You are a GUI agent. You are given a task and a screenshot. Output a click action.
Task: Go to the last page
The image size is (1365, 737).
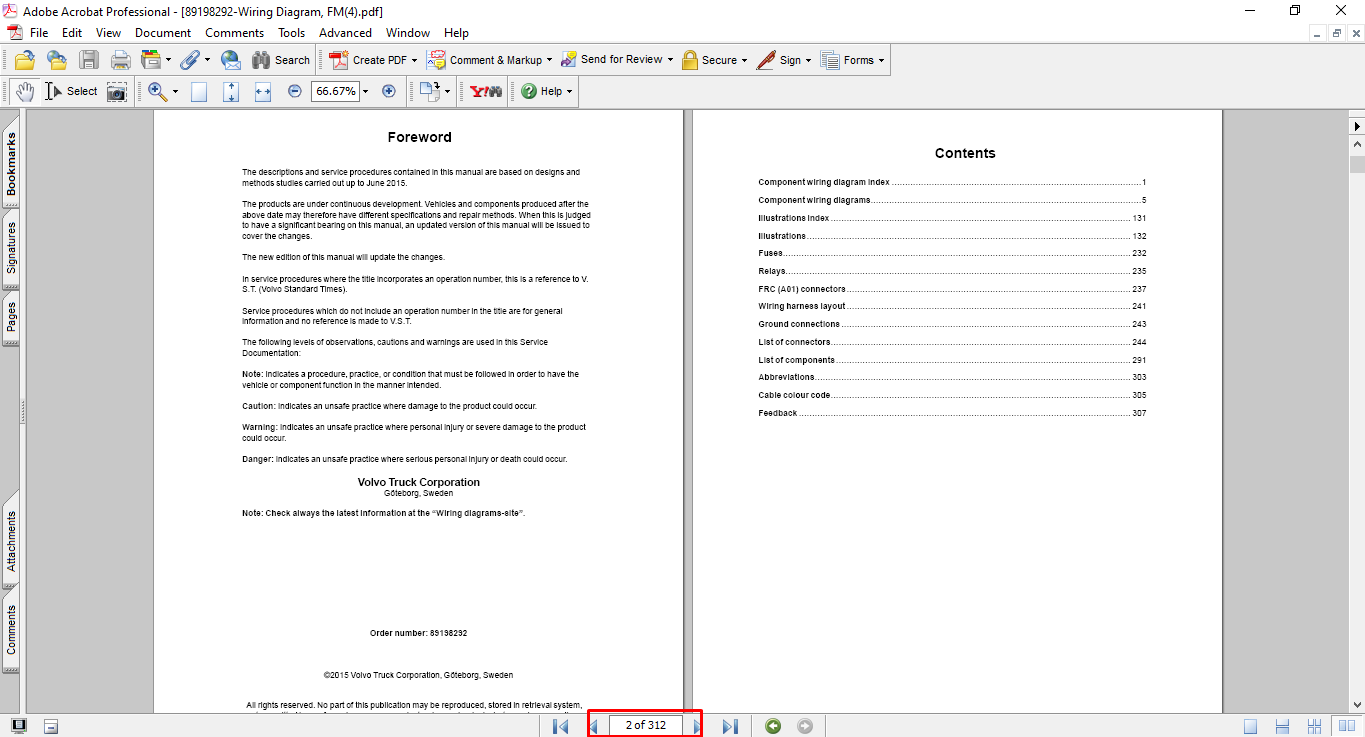[730, 726]
